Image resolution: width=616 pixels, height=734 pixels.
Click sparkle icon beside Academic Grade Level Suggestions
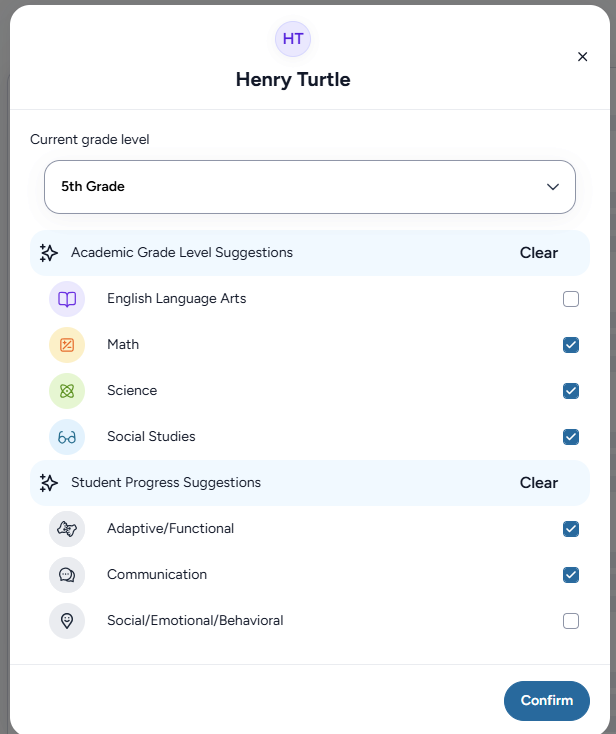coord(49,253)
